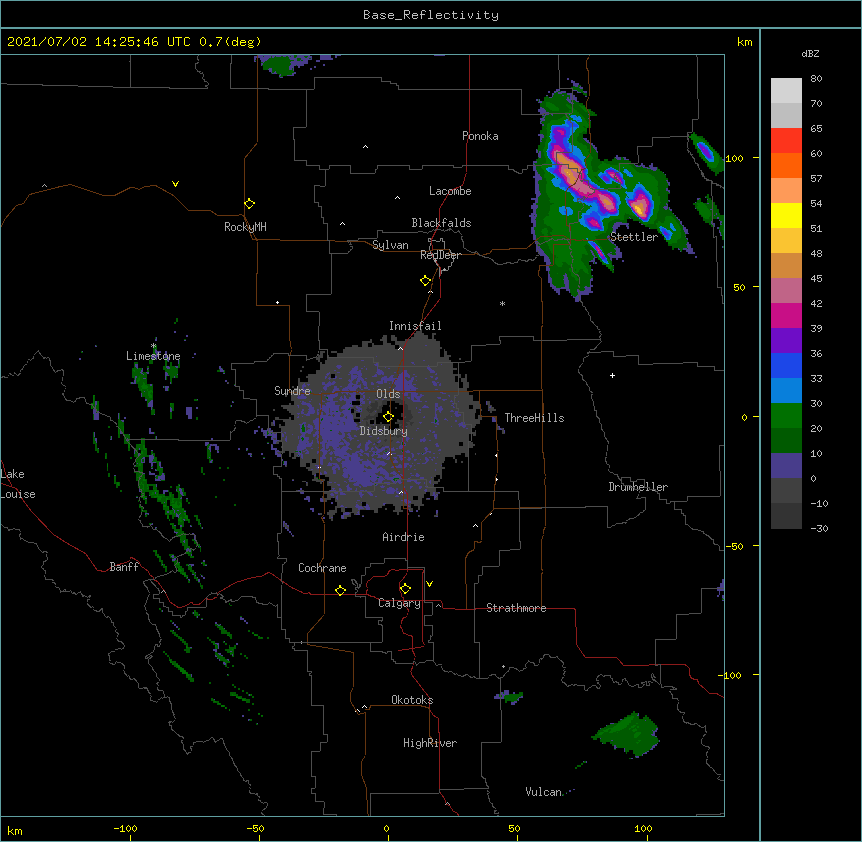Image resolution: width=862 pixels, height=842 pixels.
Task: Click the Sundre town label
Action: 292,391
